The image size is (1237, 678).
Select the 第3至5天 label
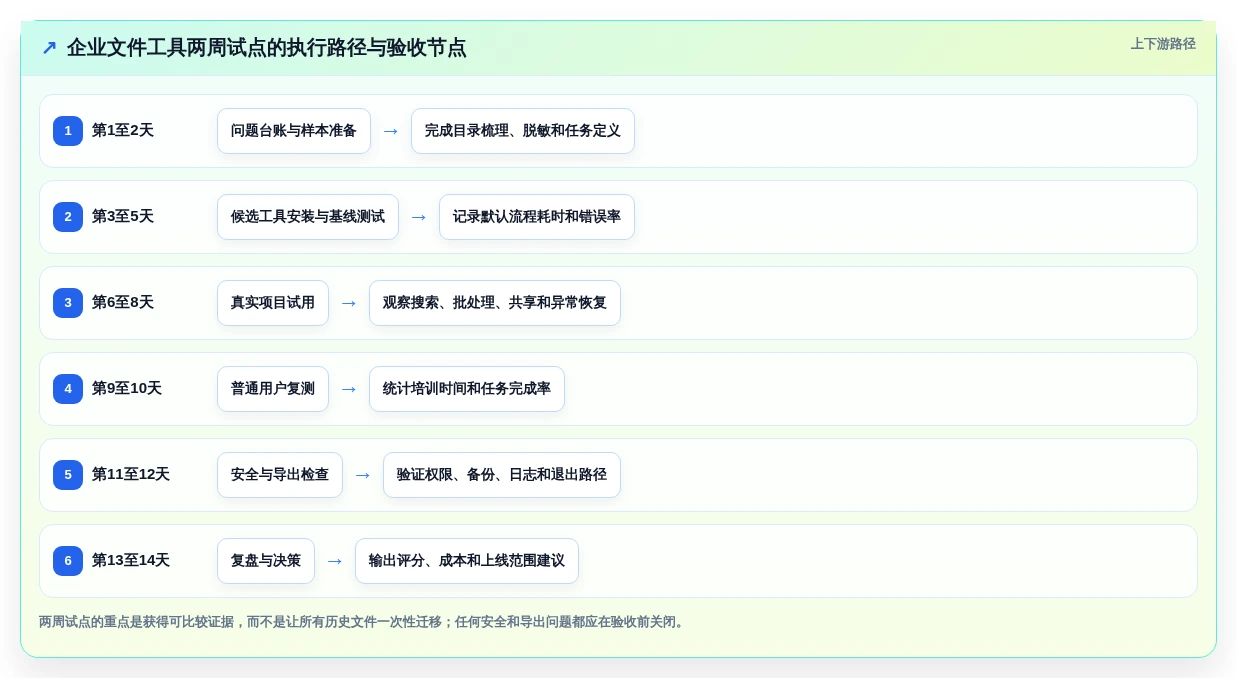point(123,217)
